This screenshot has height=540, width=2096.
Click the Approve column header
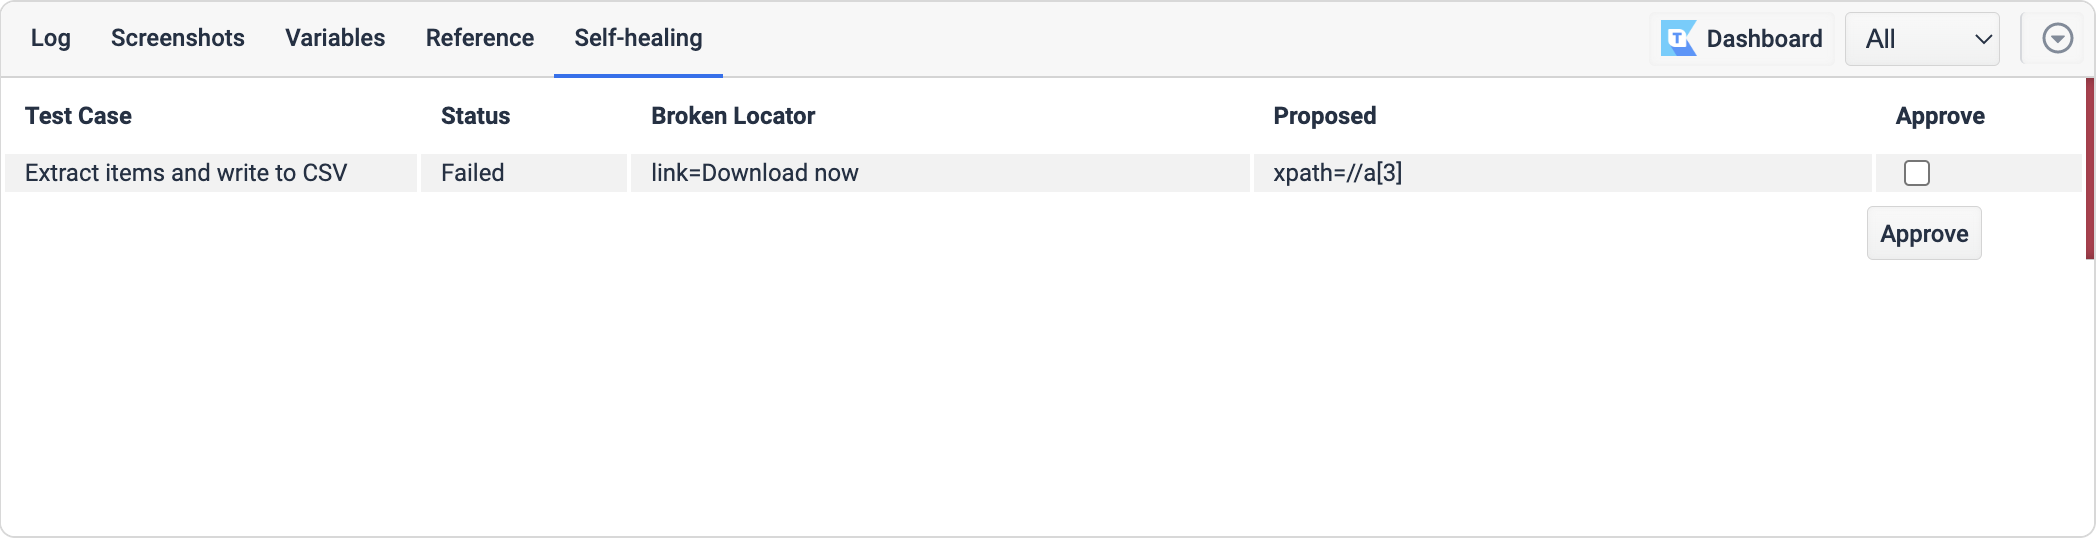[x=1940, y=116]
